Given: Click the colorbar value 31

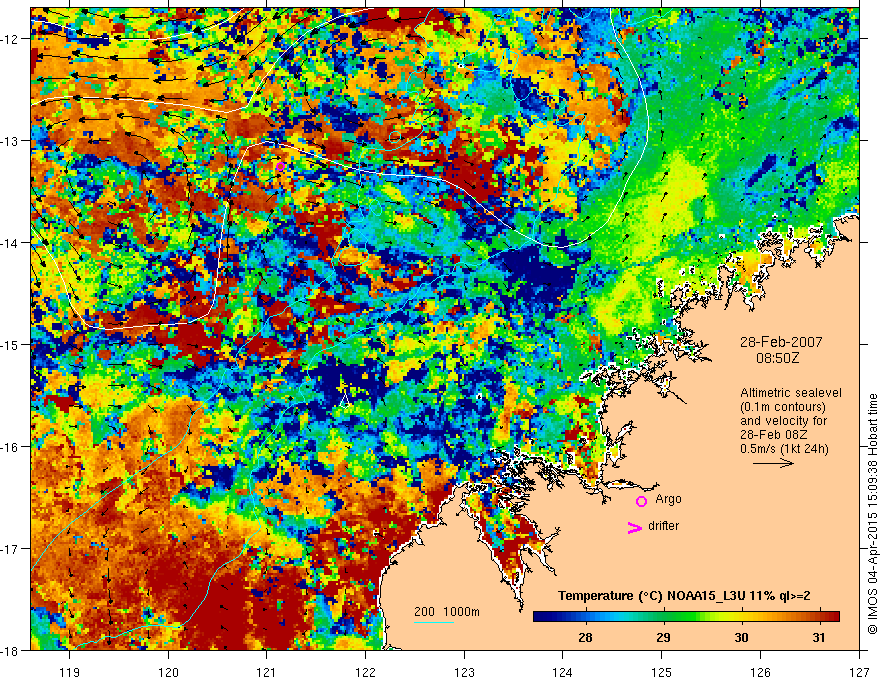Looking at the screenshot, I should [819, 637].
